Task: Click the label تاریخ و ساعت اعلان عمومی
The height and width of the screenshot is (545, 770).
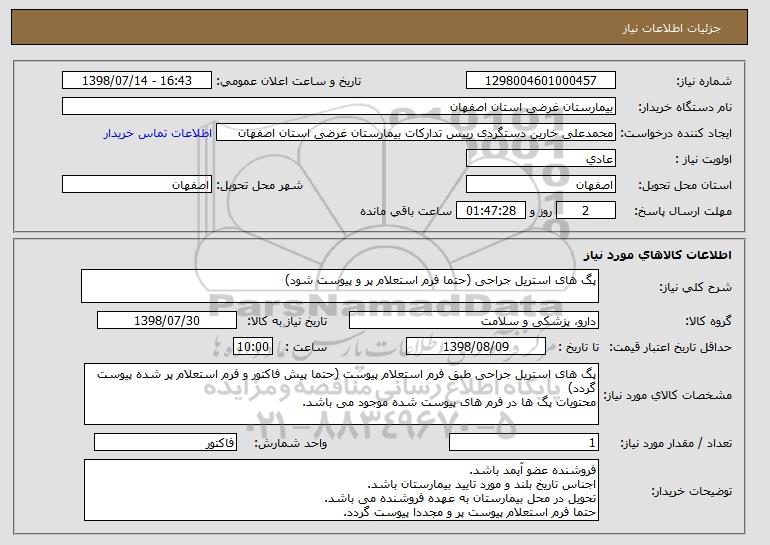Action: pyautogui.click(x=289, y=81)
